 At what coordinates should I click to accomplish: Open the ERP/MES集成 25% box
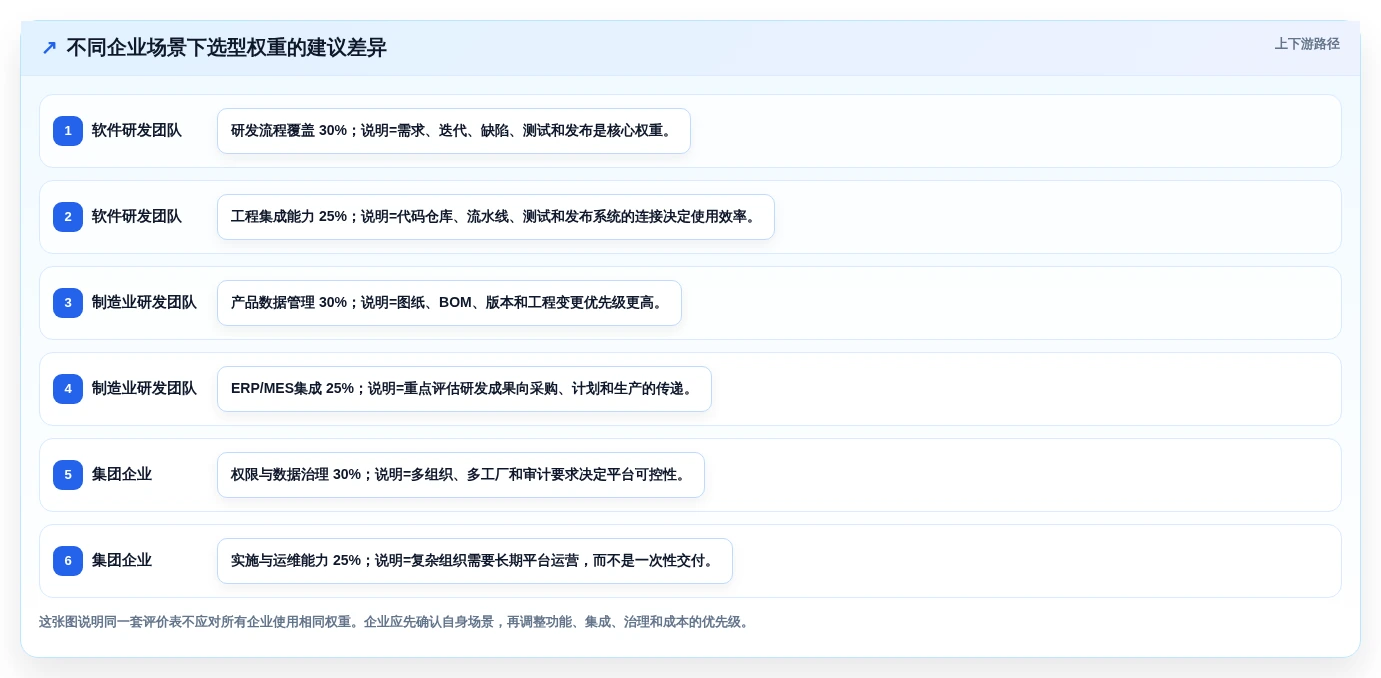tap(464, 389)
